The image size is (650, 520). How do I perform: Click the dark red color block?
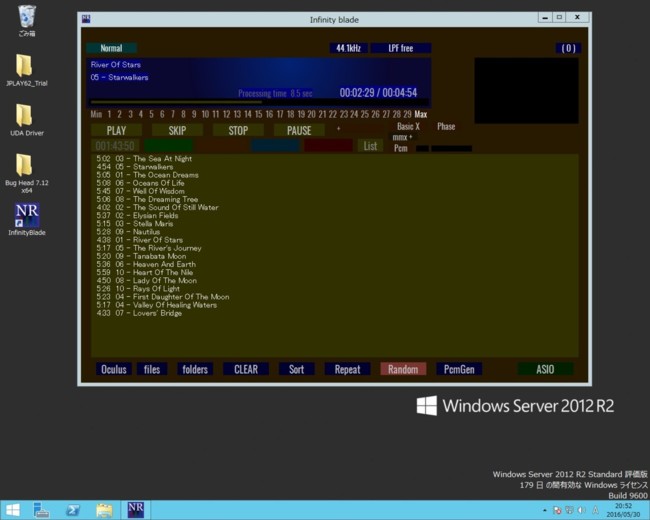coord(328,146)
